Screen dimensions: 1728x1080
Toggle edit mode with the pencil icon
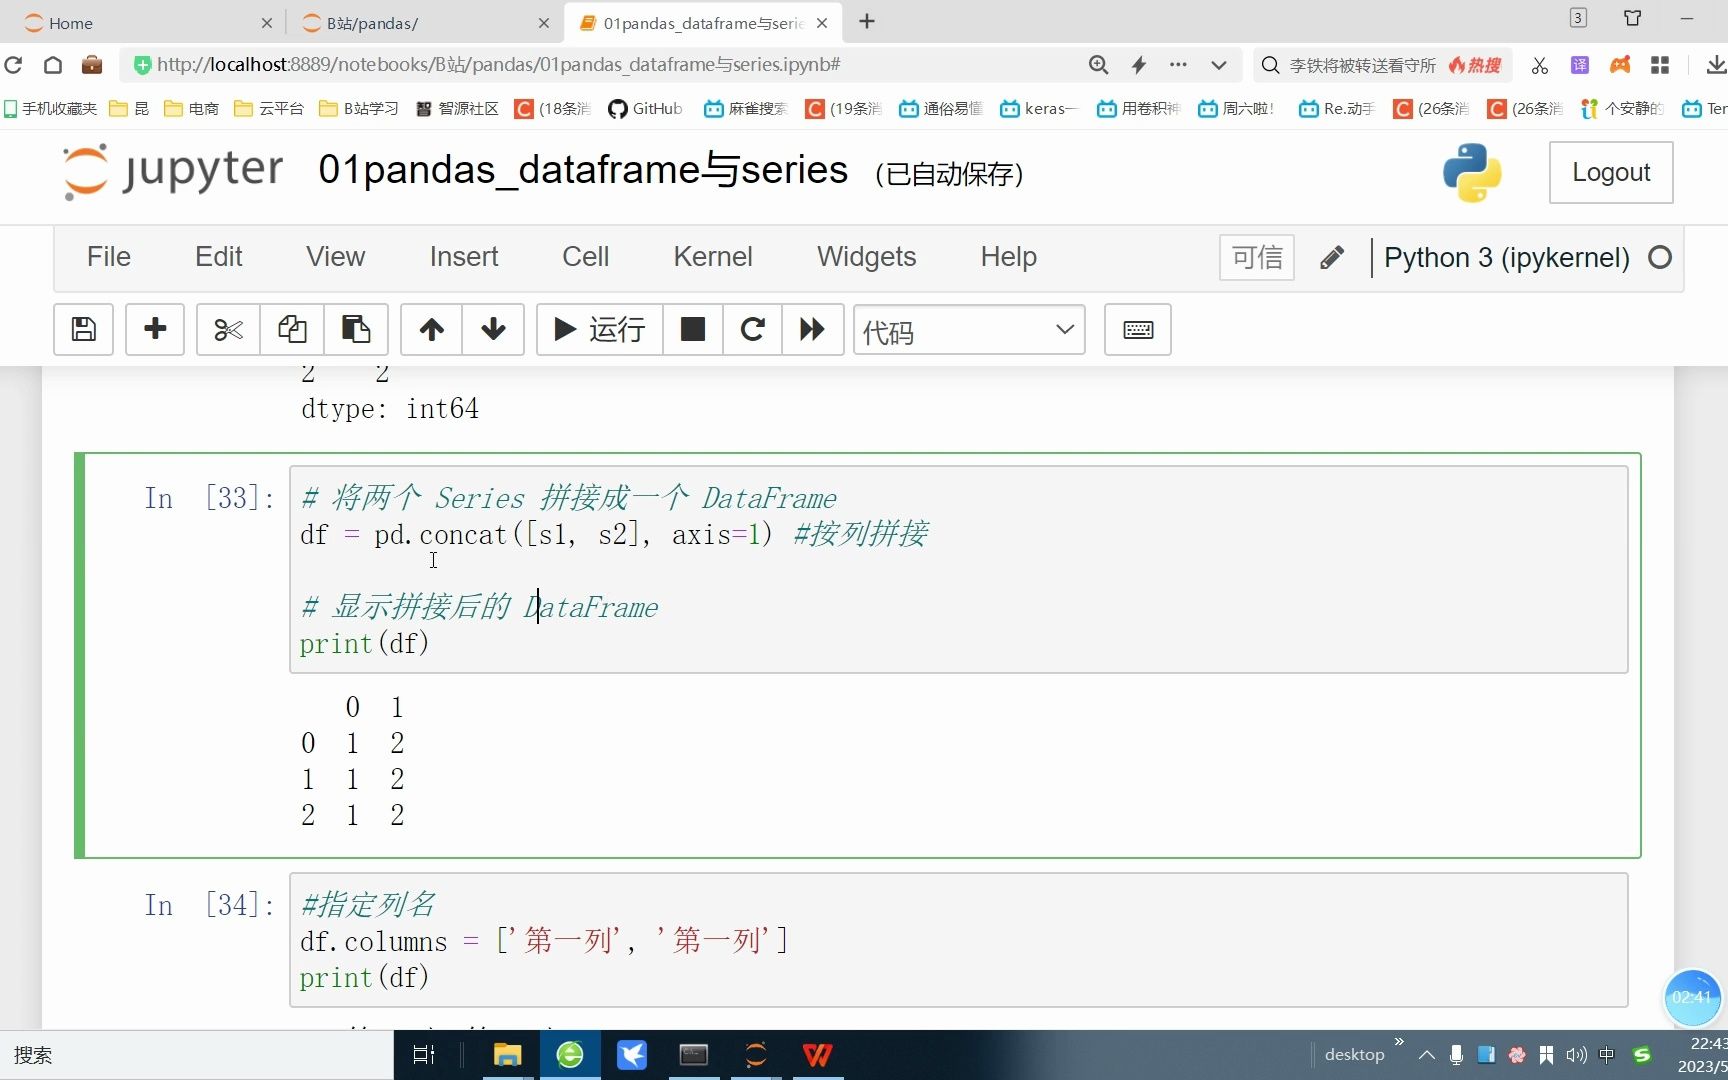pos(1331,257)
